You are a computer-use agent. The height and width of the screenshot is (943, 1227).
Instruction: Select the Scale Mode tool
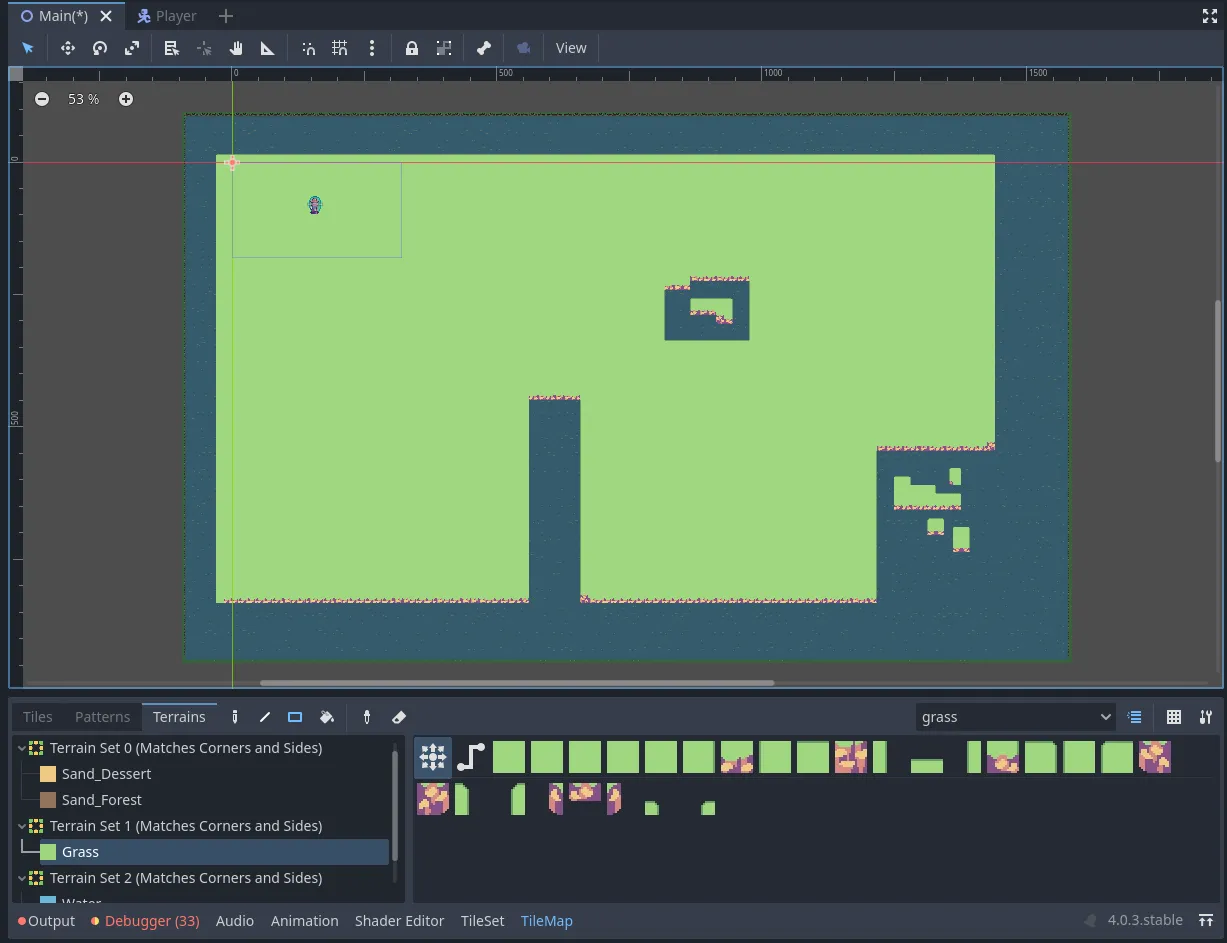click(x=132, y=48)
